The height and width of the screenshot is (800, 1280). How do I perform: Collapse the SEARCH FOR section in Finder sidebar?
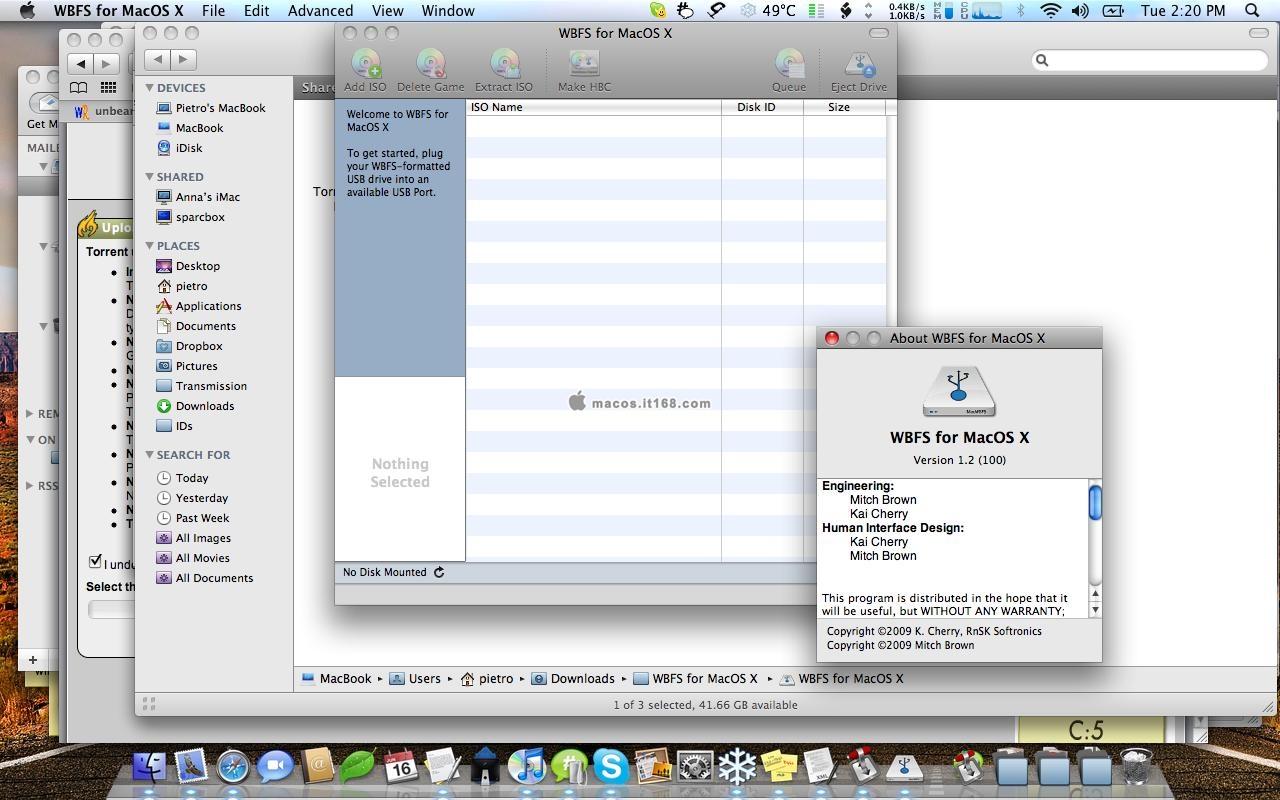tap(149, 455)
